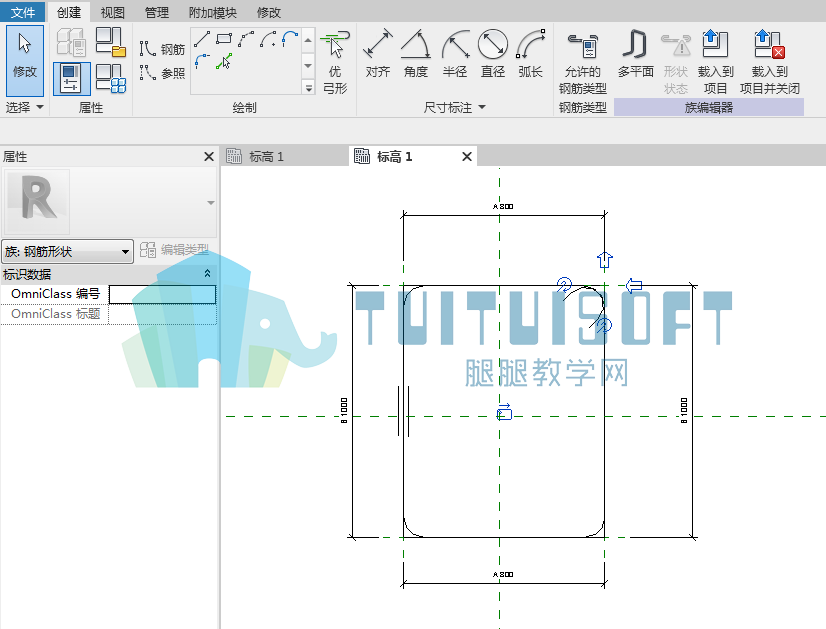Collapse the 标识数据 section

207,273
